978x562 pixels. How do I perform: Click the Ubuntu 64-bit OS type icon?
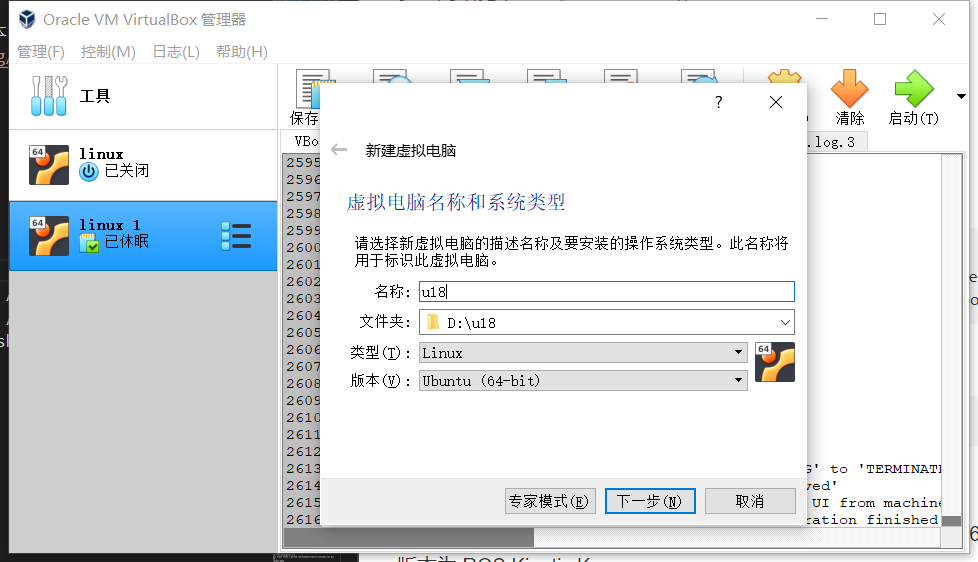(x=775, y=362)
